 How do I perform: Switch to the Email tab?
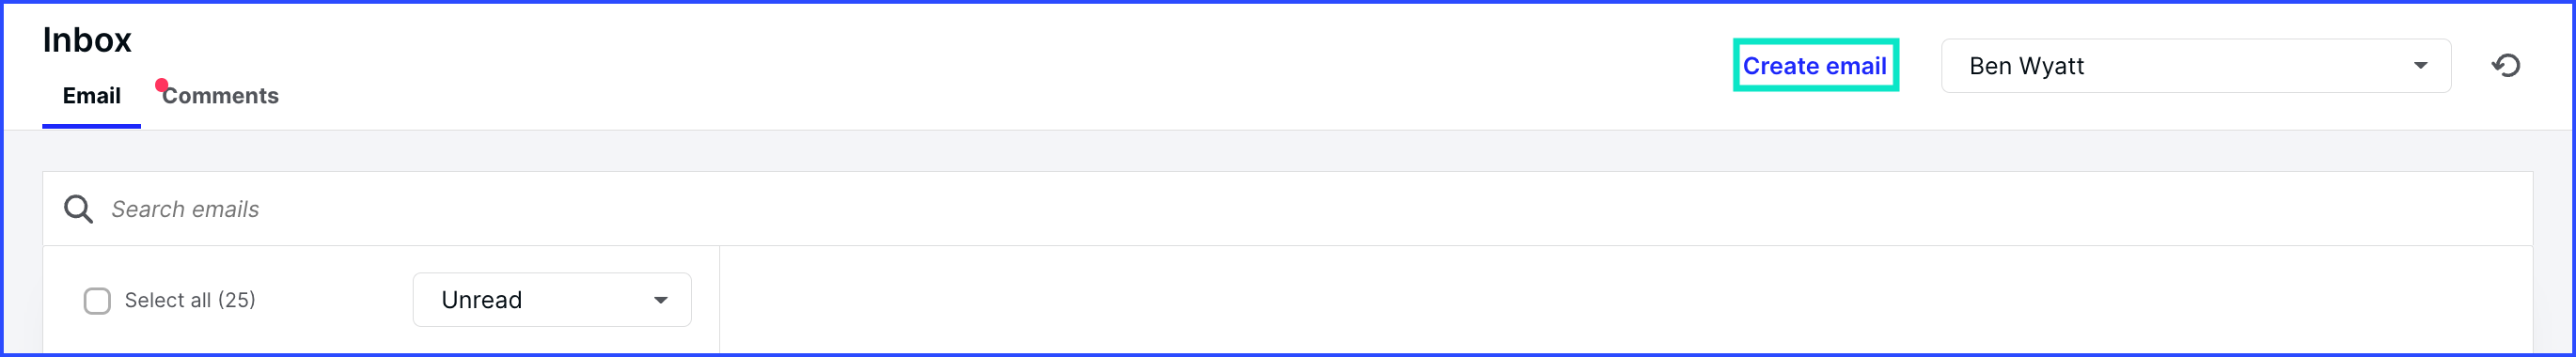tap(91, 96)
